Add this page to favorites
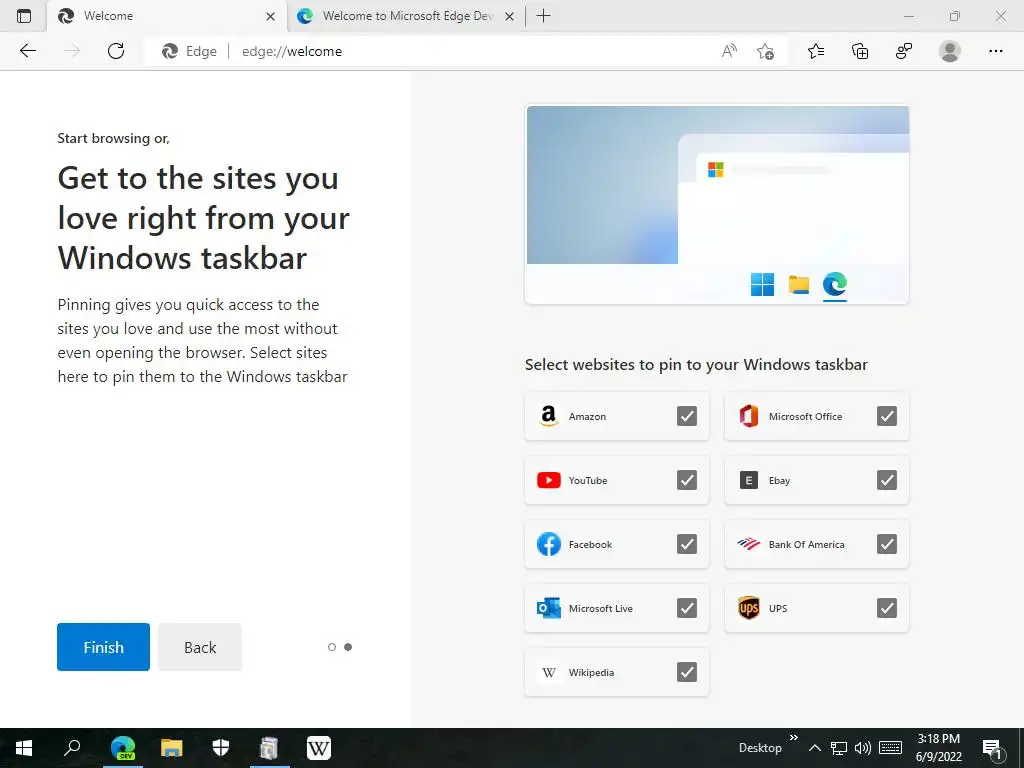The width and height of the screenshot is (1024, 768). click(765, 51)
